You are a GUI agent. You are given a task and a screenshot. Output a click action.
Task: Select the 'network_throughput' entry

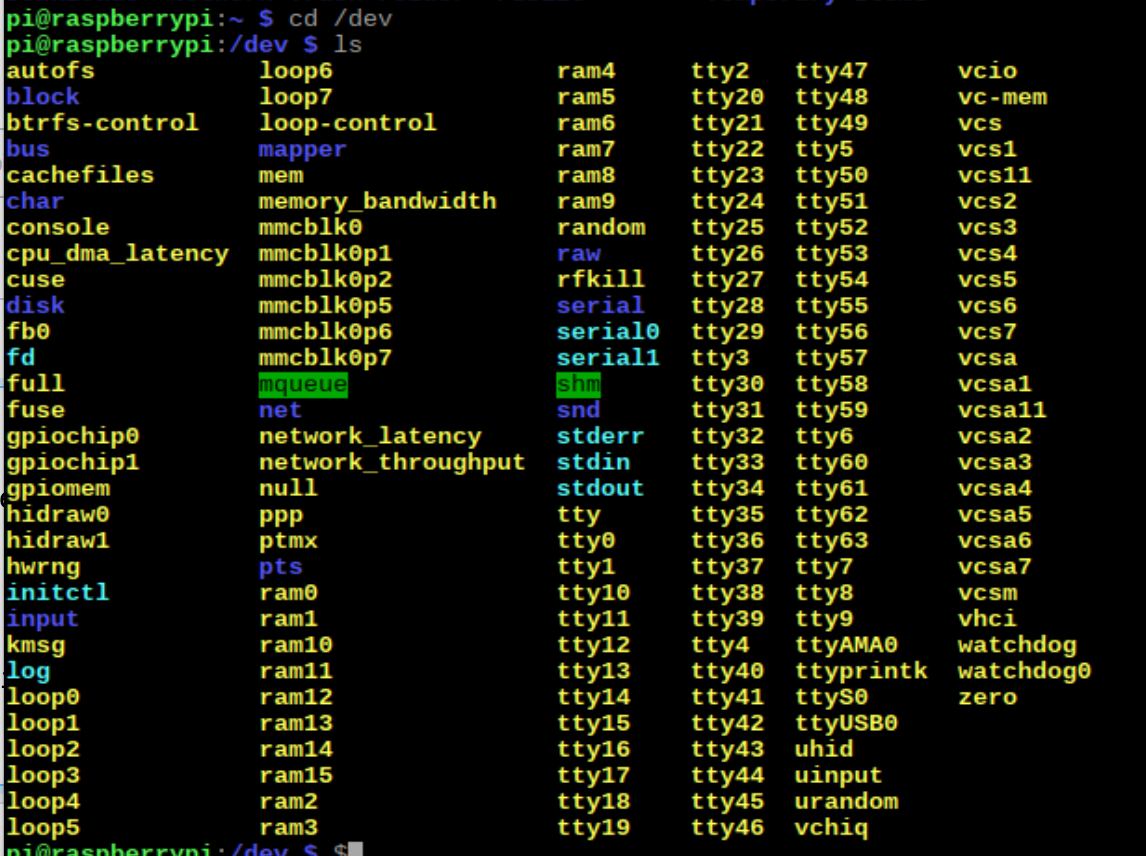(392, 463)
